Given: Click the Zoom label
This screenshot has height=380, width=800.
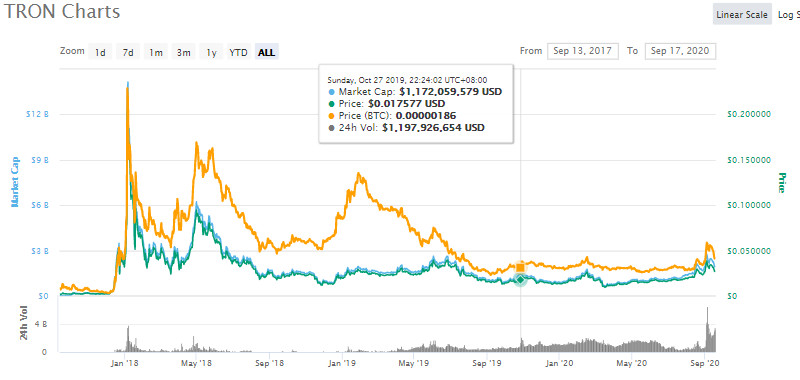Looking at the screenshot, I should point(72,52).
